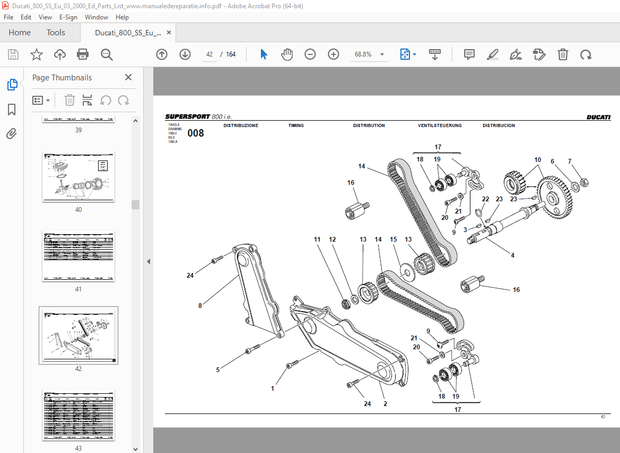Go to next page arrow
The height and width of the screenshot is (453, 620).
185,54
